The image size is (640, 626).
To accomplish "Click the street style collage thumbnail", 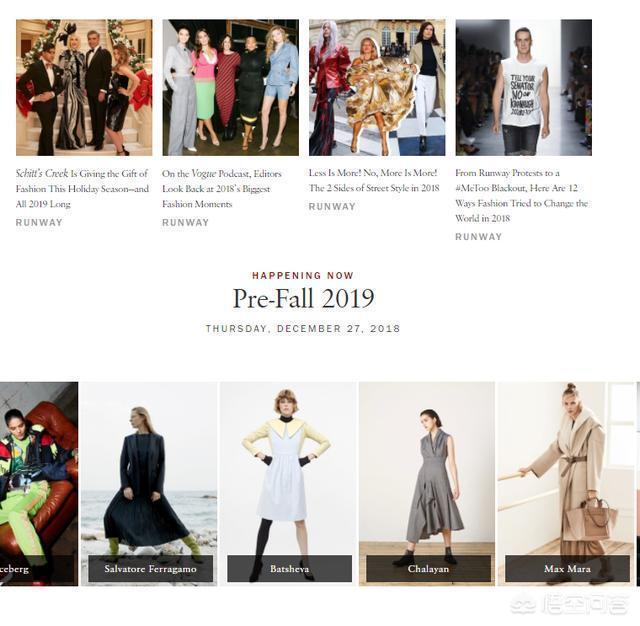I will [377, 87].
